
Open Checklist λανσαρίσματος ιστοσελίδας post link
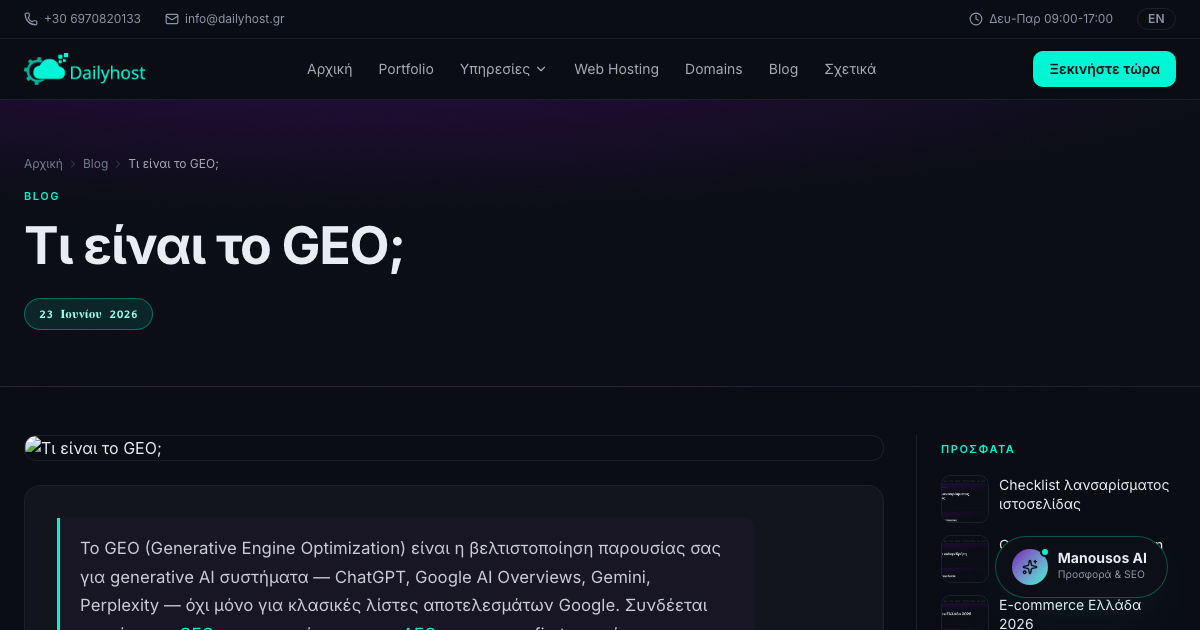tap(1084, 494)
